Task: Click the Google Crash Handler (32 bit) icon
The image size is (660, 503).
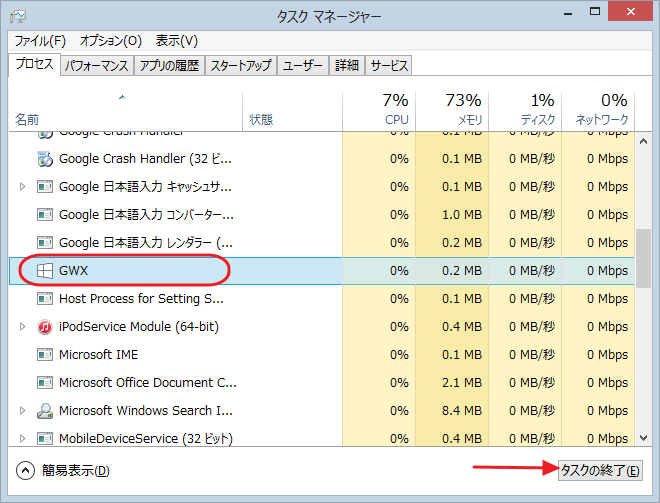Action: 44,159
